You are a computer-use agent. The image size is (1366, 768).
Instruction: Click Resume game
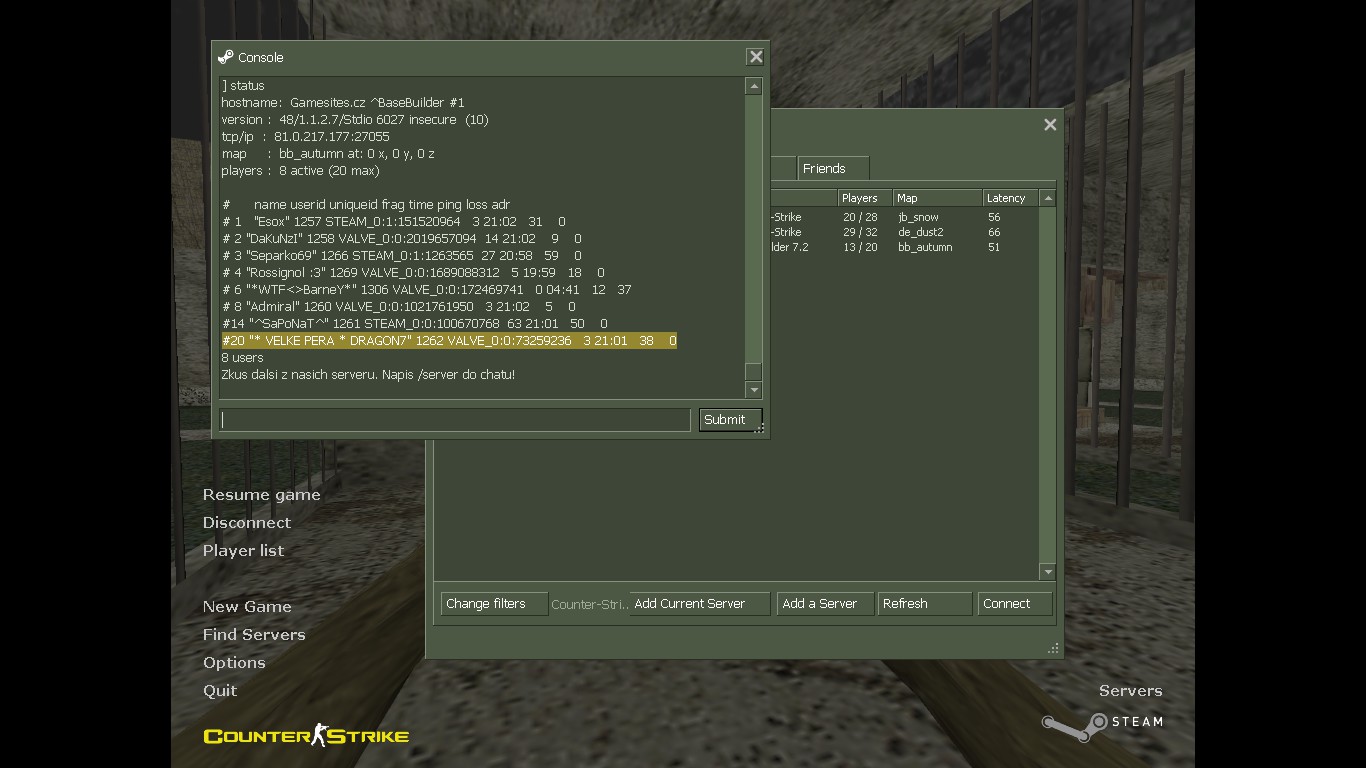262,495
